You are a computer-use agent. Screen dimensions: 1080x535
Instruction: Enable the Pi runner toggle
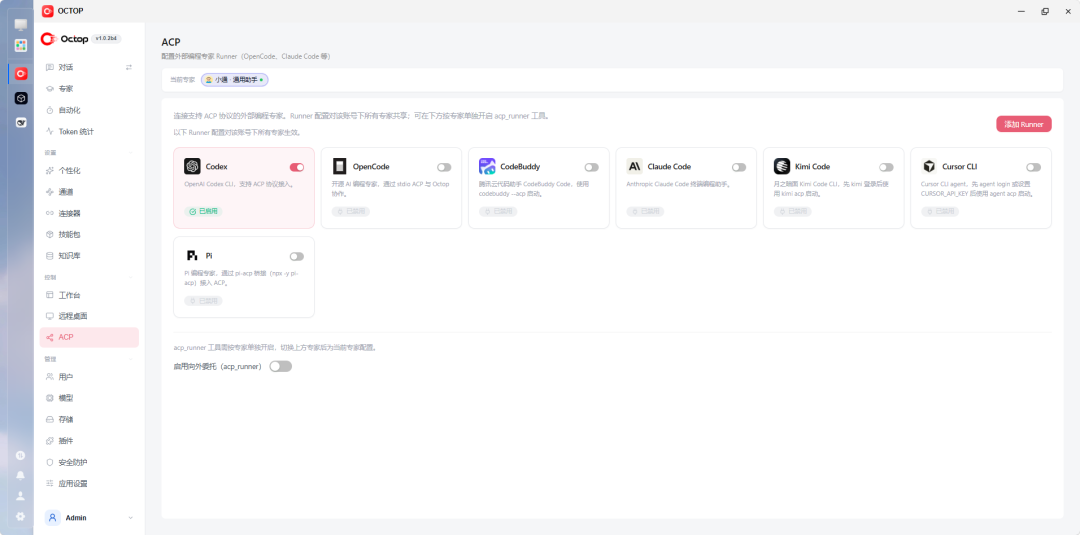297,256
